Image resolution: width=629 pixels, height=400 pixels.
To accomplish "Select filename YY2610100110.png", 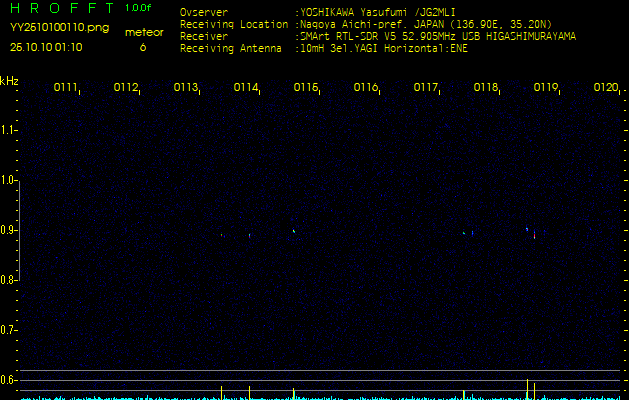I will (59, 27).
